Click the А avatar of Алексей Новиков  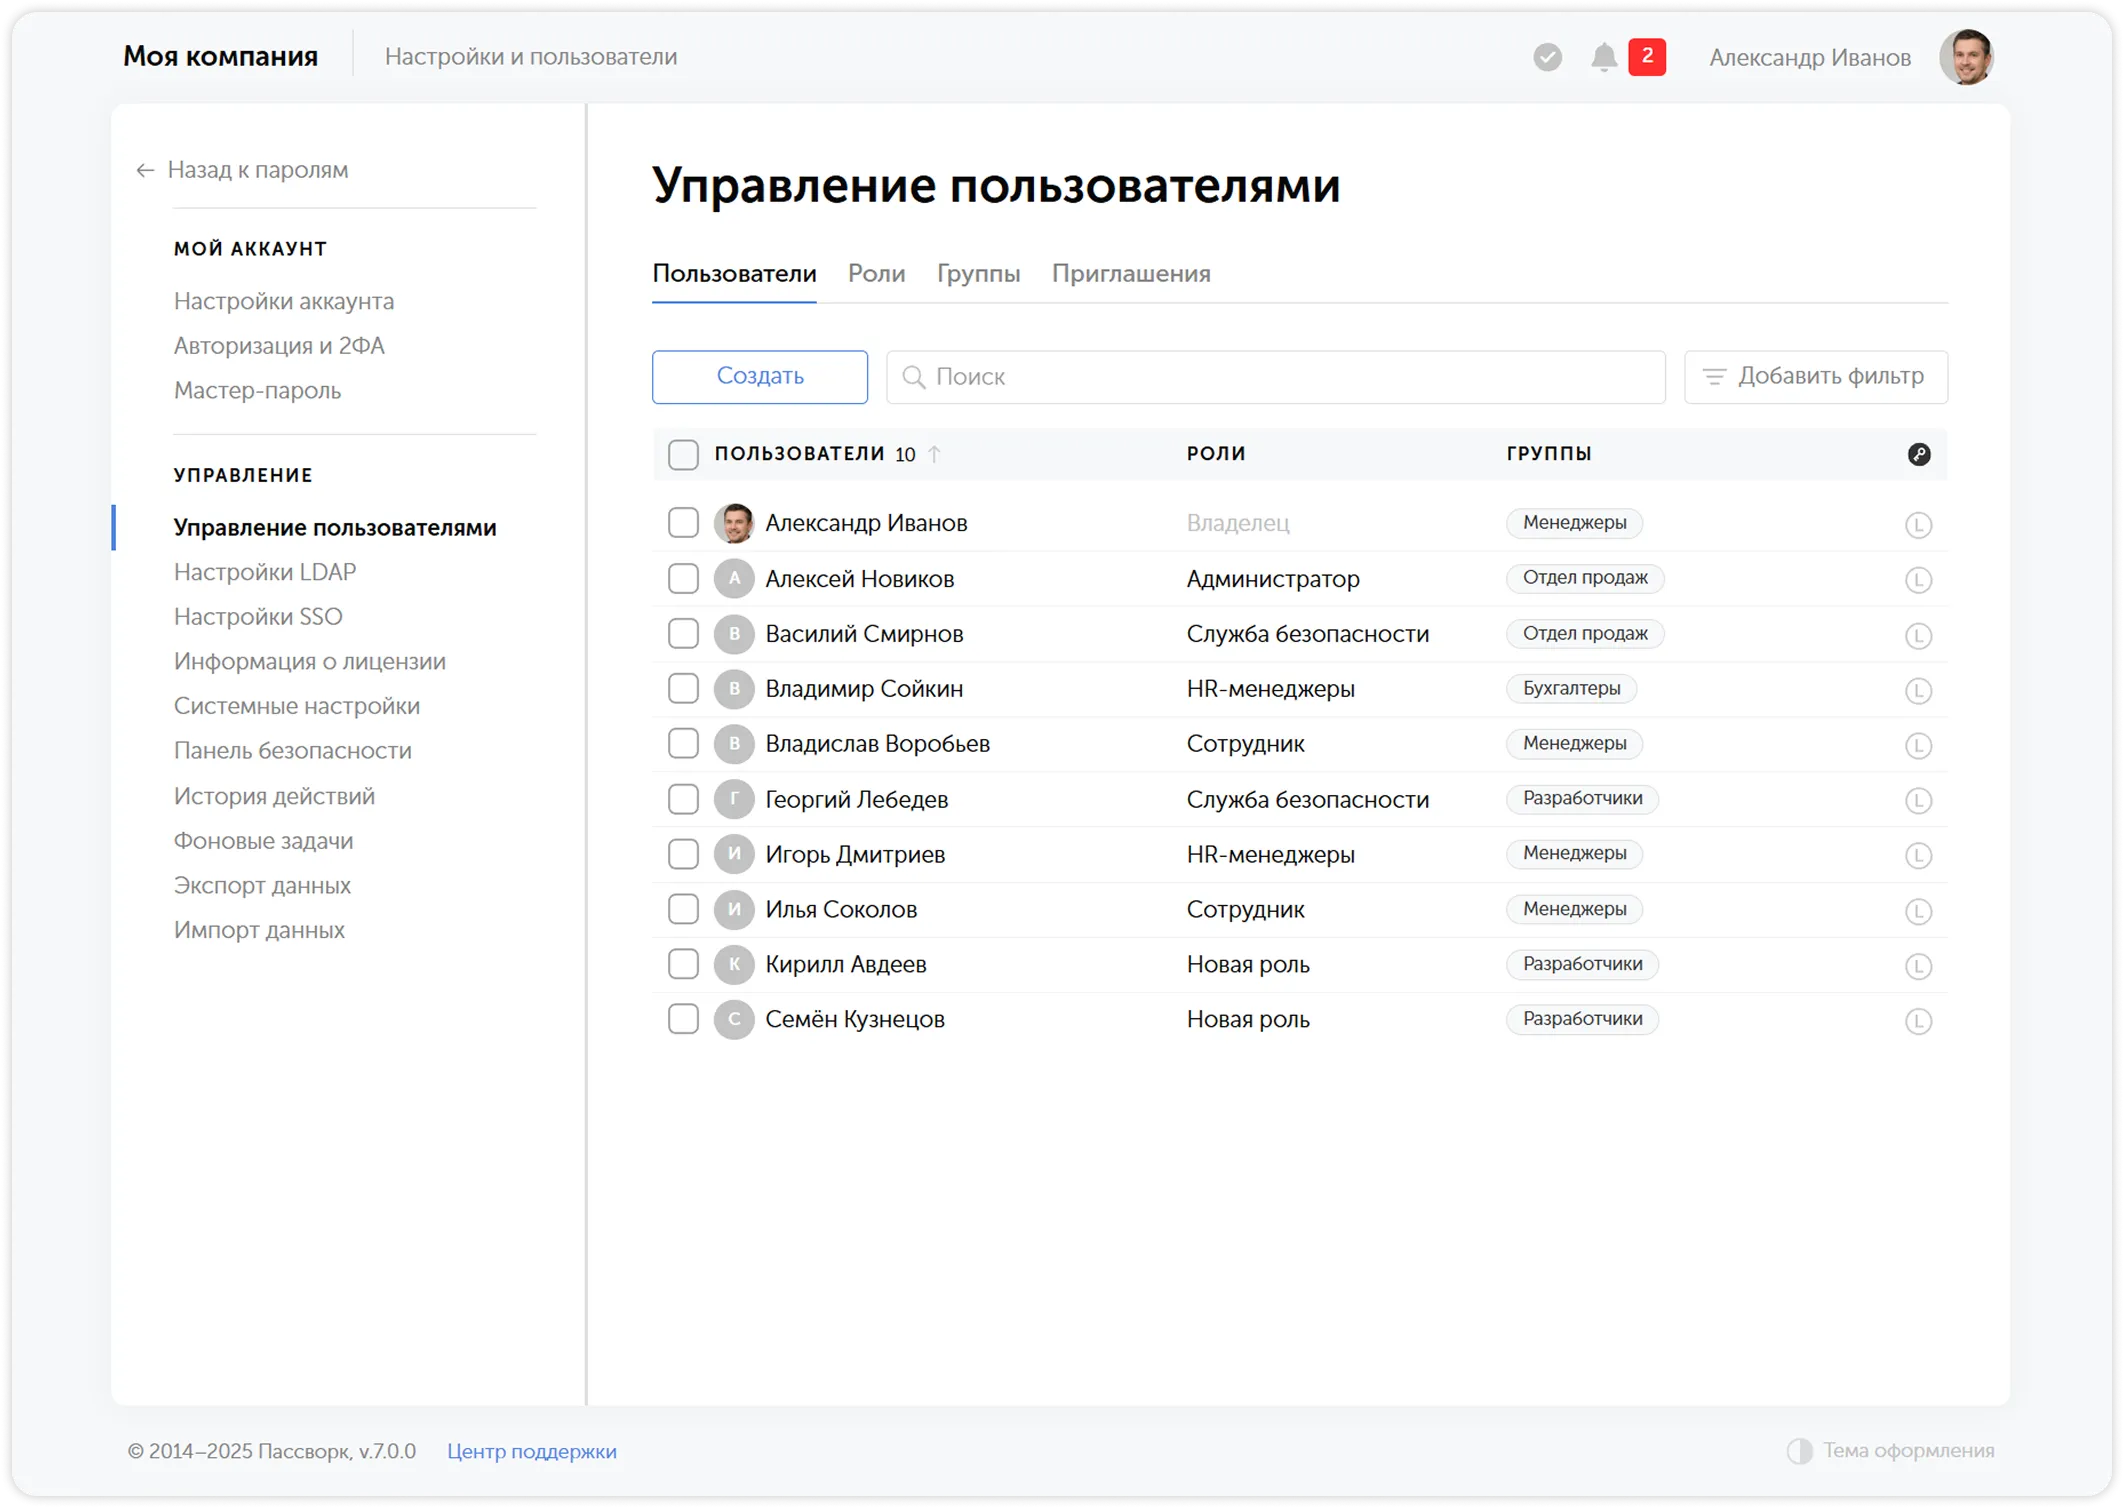(x=734, y=578)
